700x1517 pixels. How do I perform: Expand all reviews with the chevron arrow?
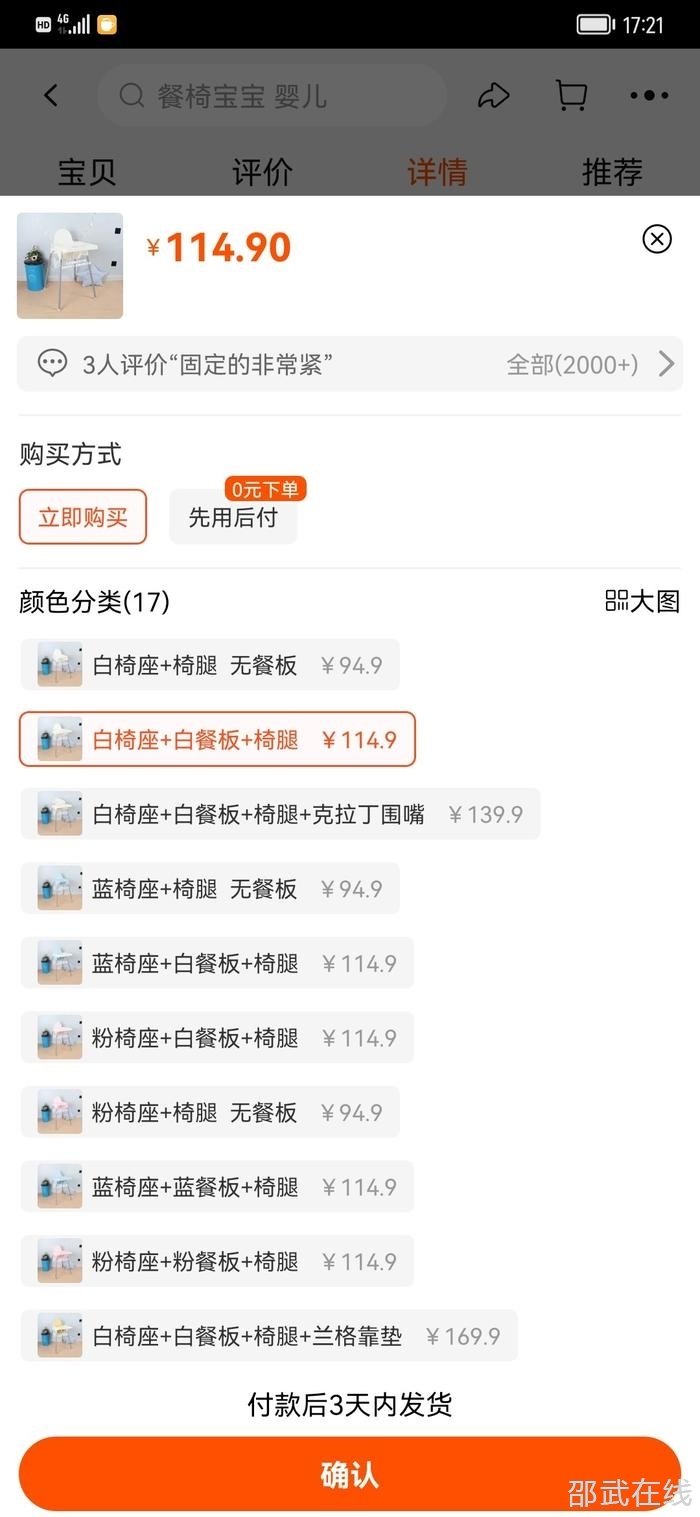[x=667, y=364]
